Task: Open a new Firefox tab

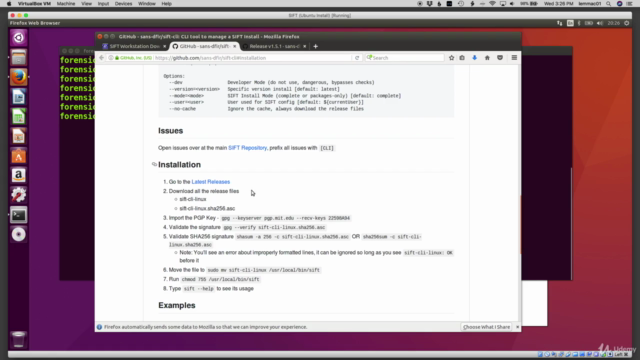Action: pyautogui.click(x=316, y=47)
